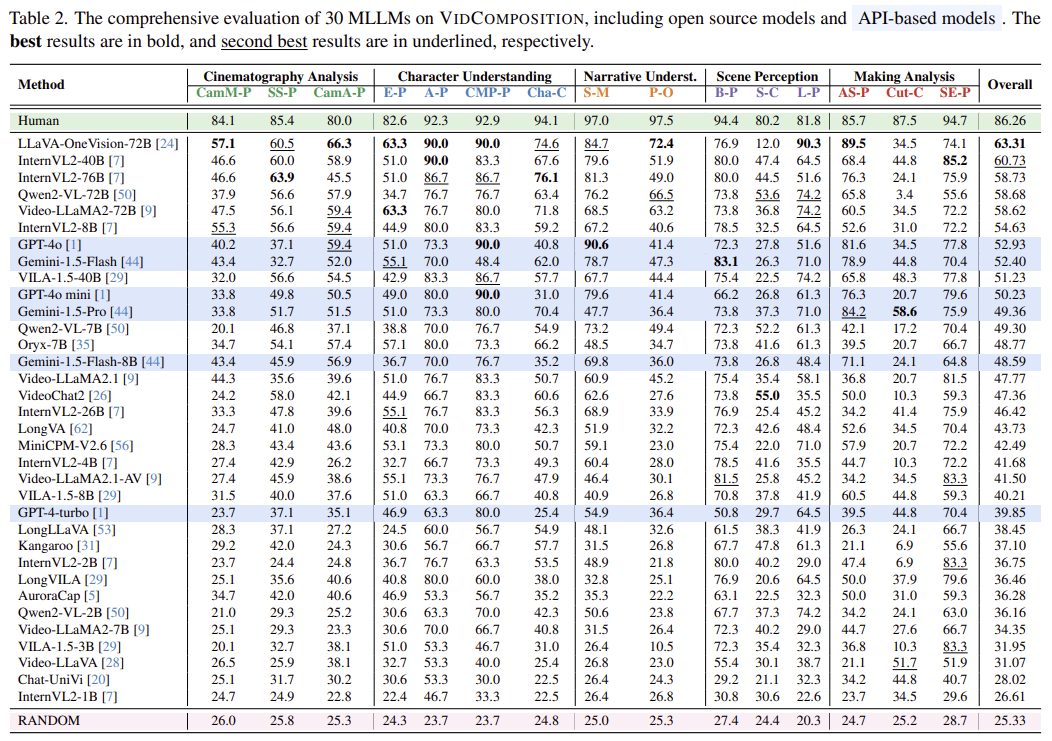Click the Video-LLaMA2.1-AV model name
The height and width of the screenshot is (741, 1052).
coord(80,479)
